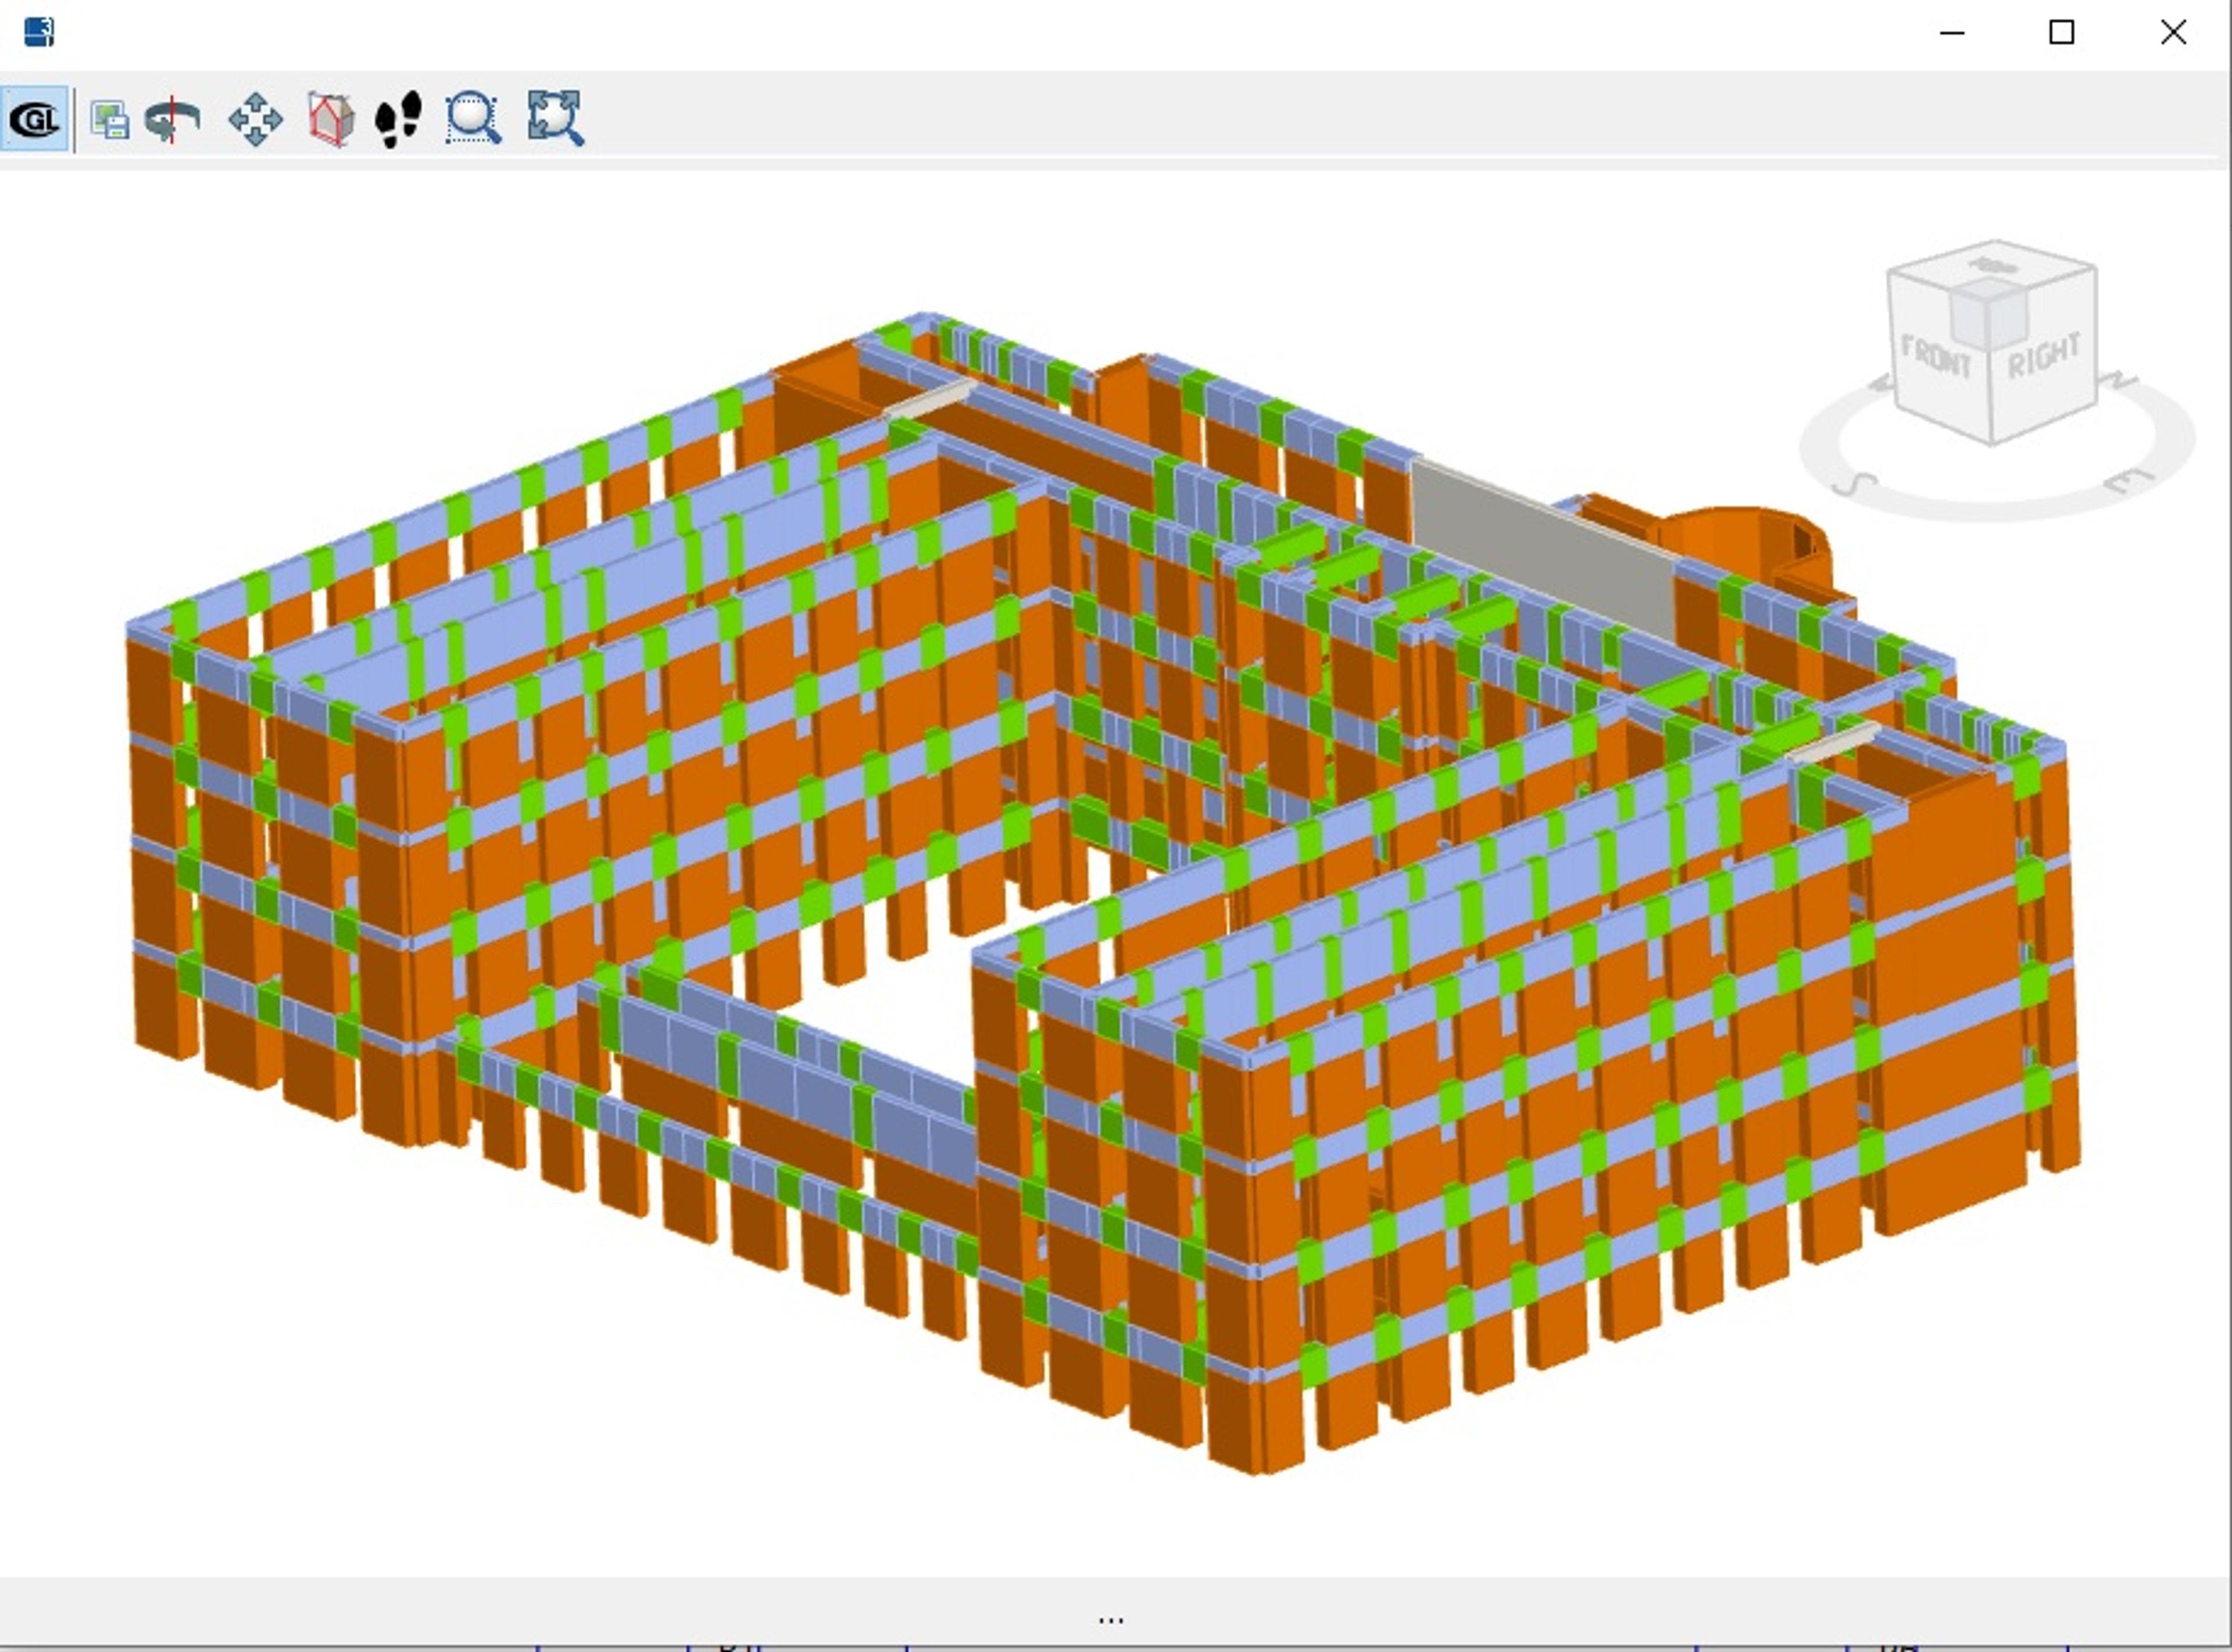2232x1652 pixels.
Task: Activate the rotate around axis tool
Action: (x=173, y=120)
